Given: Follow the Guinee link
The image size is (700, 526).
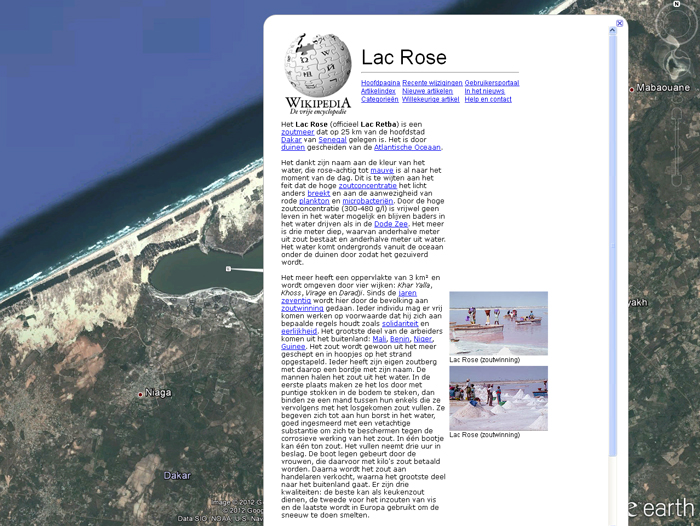Looking at the screenshot, I should [x=293, y=346].
